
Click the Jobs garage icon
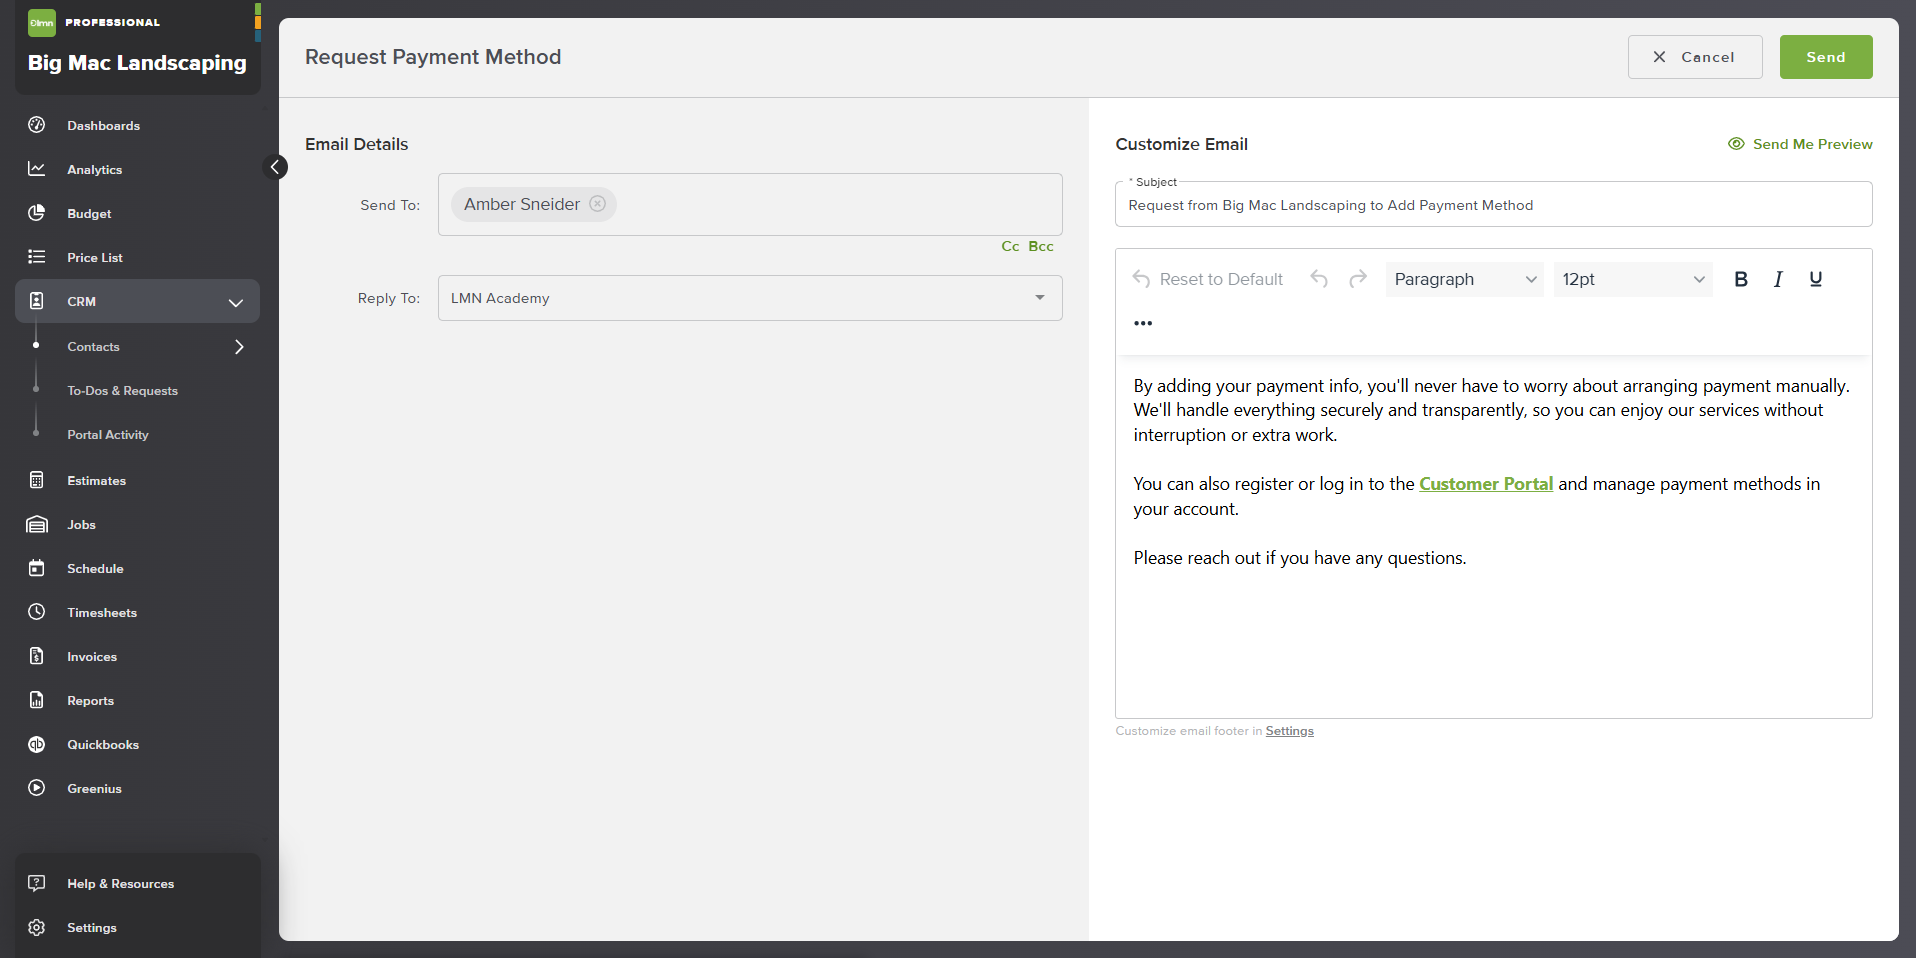click(x=37, y=524)
